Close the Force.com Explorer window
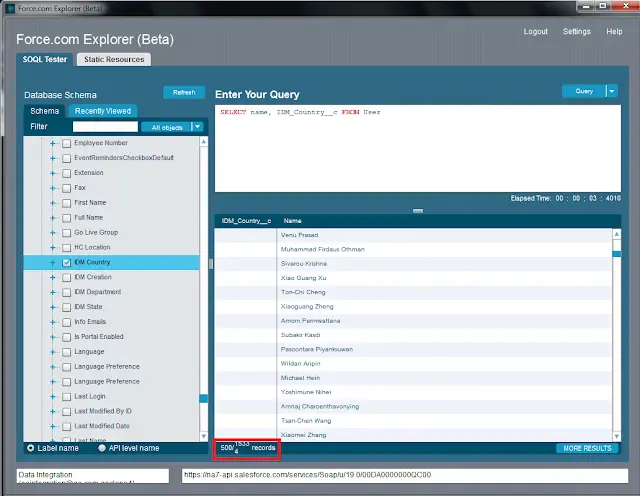Viewport: 640px width, 496px height. pyautogui.click(x=625, y=6)
